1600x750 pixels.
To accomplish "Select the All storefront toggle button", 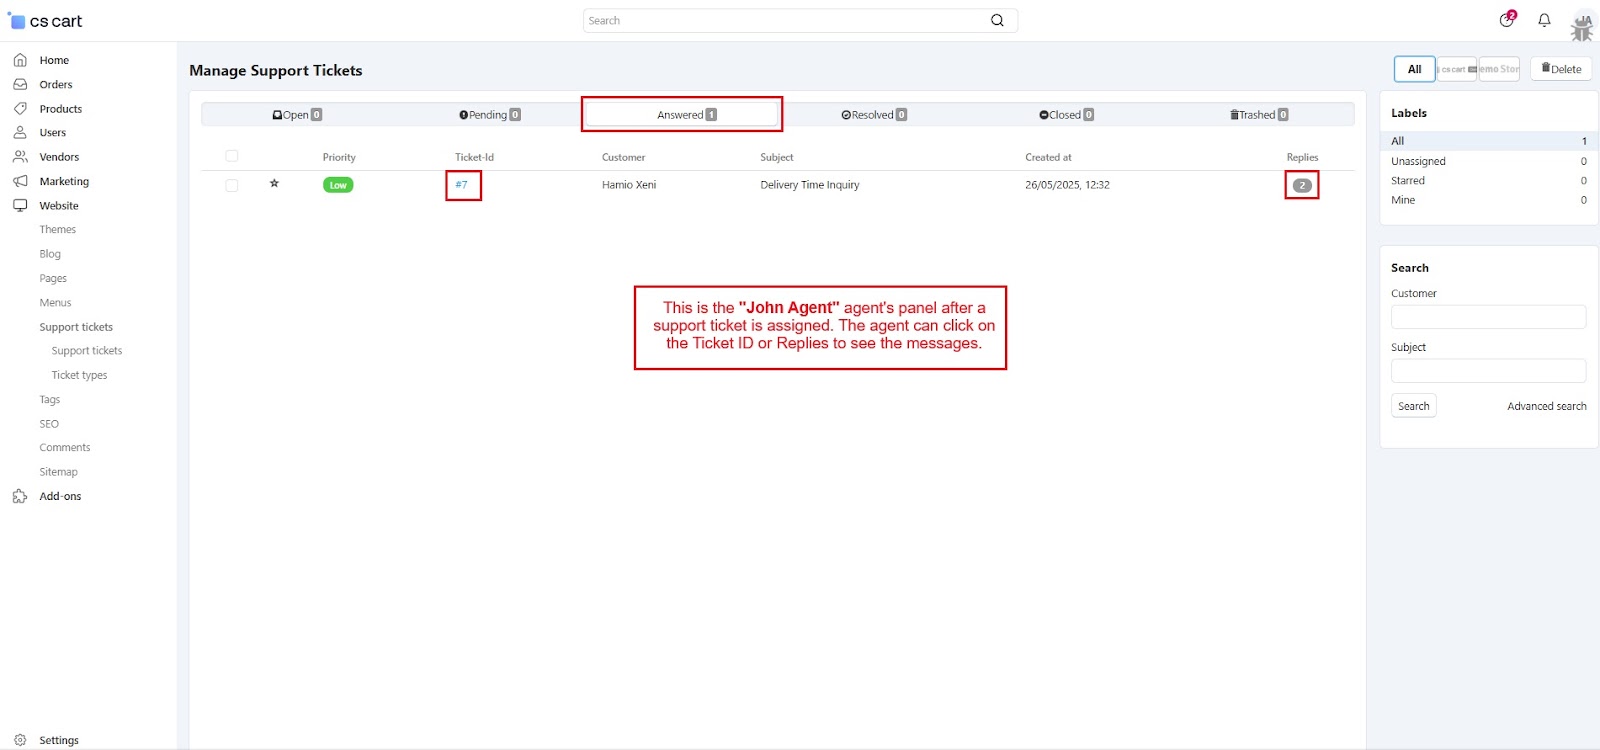I will click(1414, 69).
